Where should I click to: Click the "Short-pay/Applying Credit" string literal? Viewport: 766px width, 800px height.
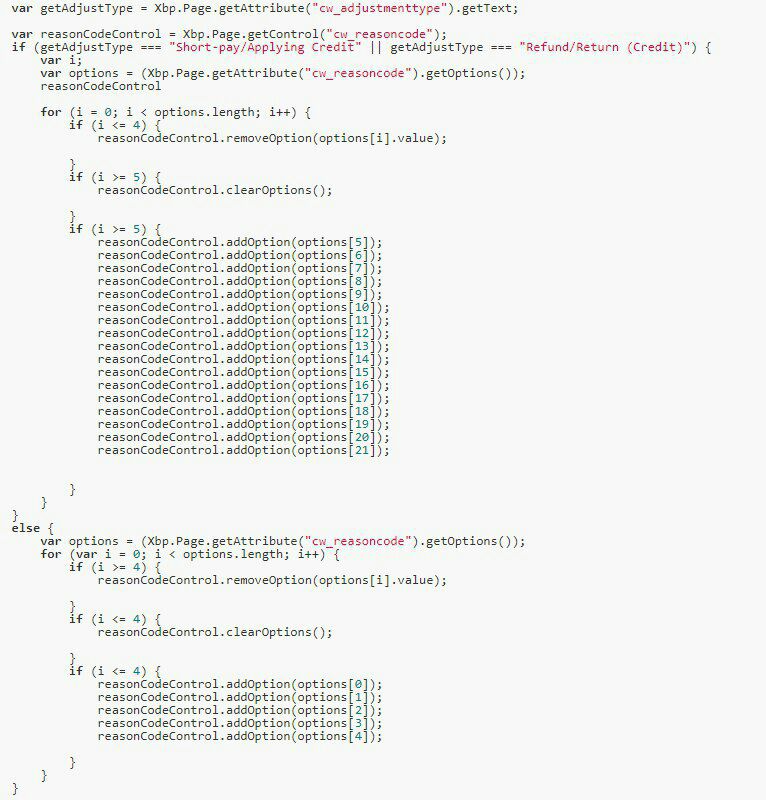265,47
